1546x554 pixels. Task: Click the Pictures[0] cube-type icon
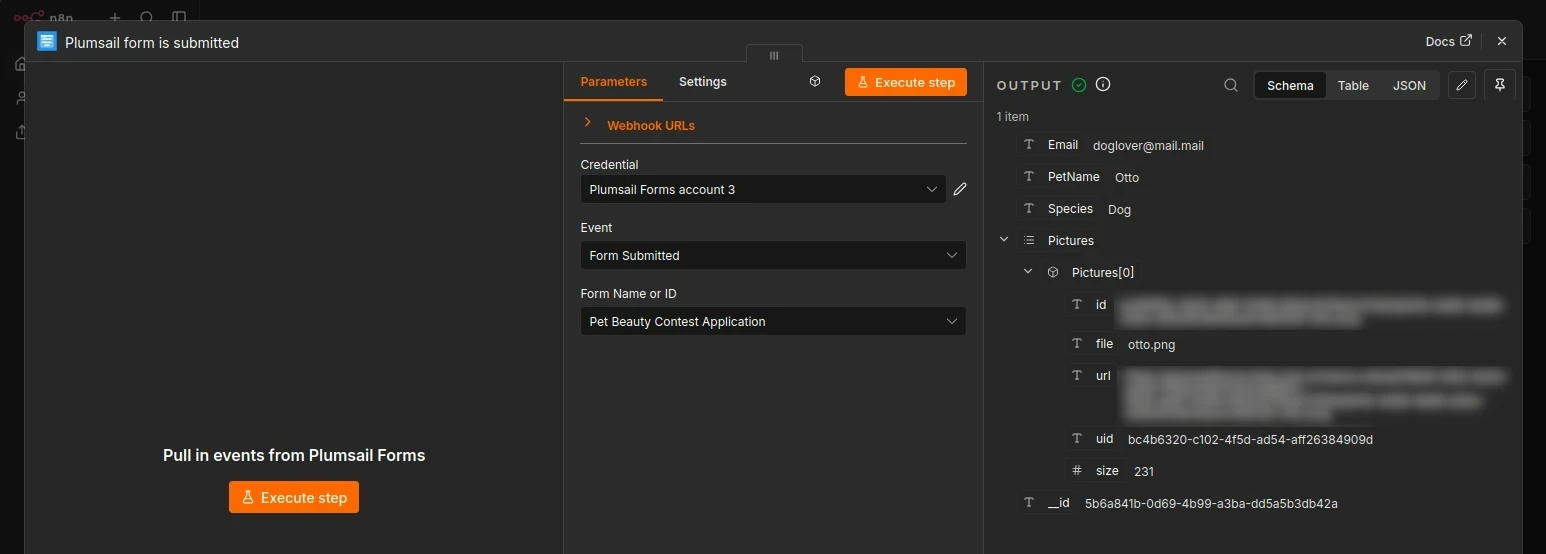point(1053,272)
